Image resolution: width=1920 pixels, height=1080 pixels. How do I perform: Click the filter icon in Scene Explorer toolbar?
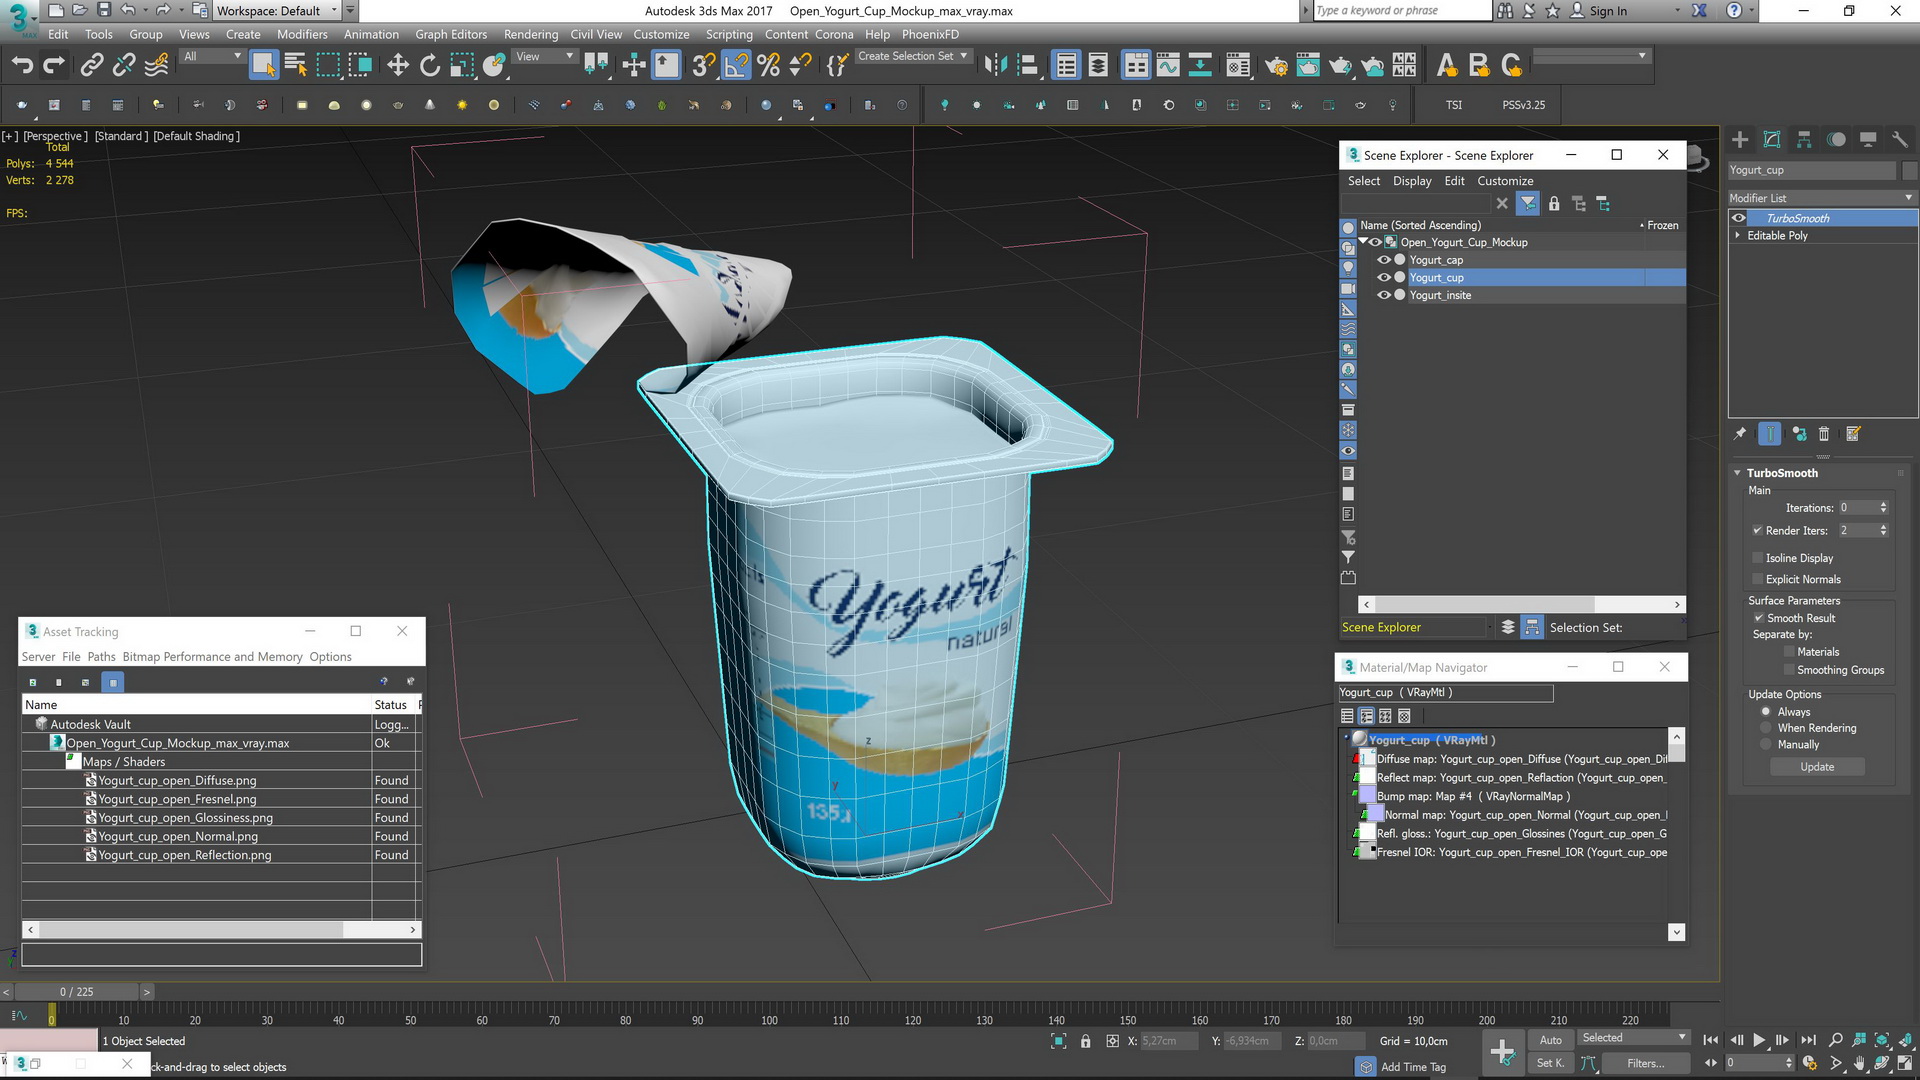click(x=1528, y=204)
